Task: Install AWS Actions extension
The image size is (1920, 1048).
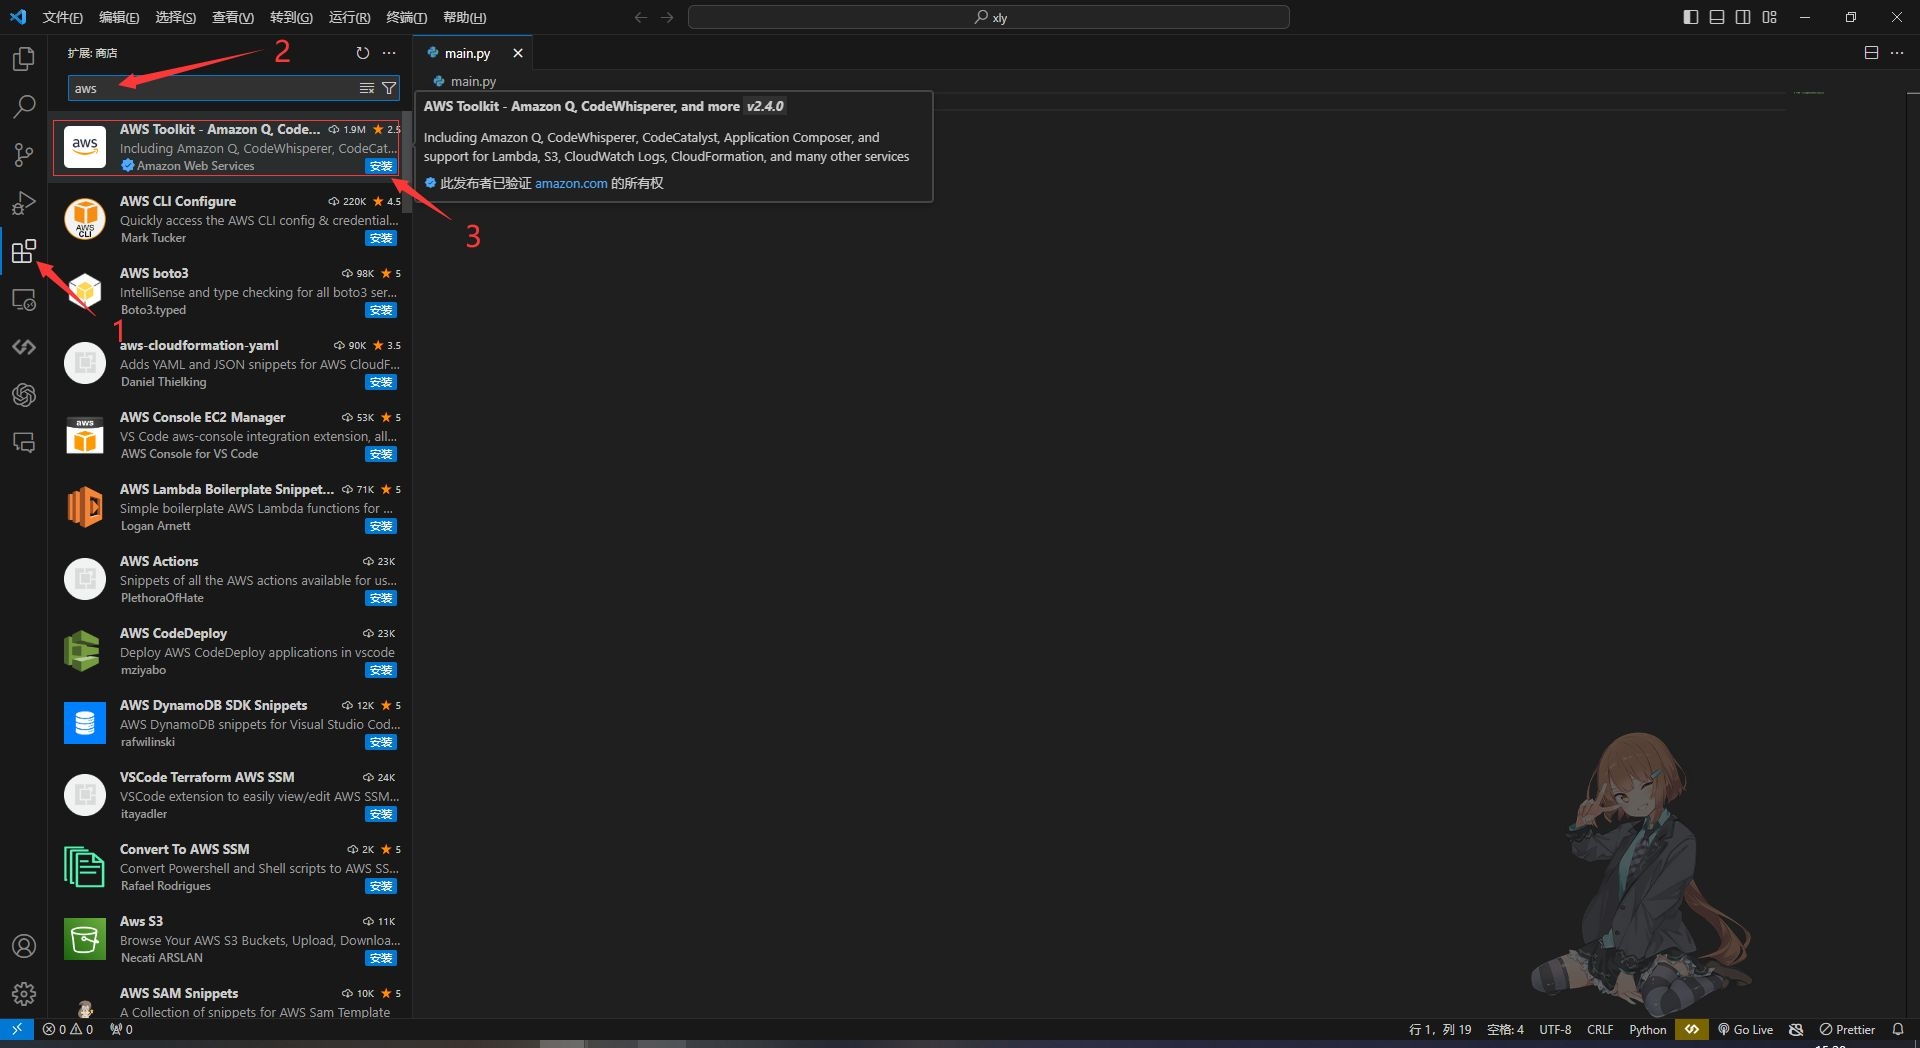Action: click(381, 598)
